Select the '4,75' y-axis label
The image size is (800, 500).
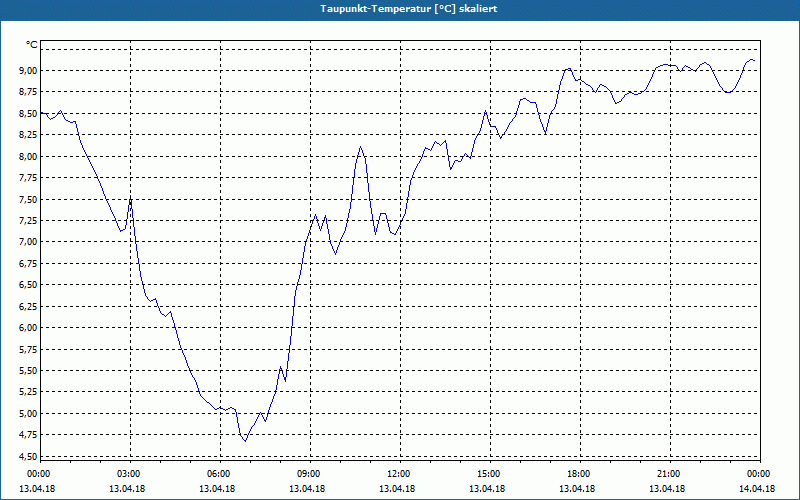pos(29,435)
